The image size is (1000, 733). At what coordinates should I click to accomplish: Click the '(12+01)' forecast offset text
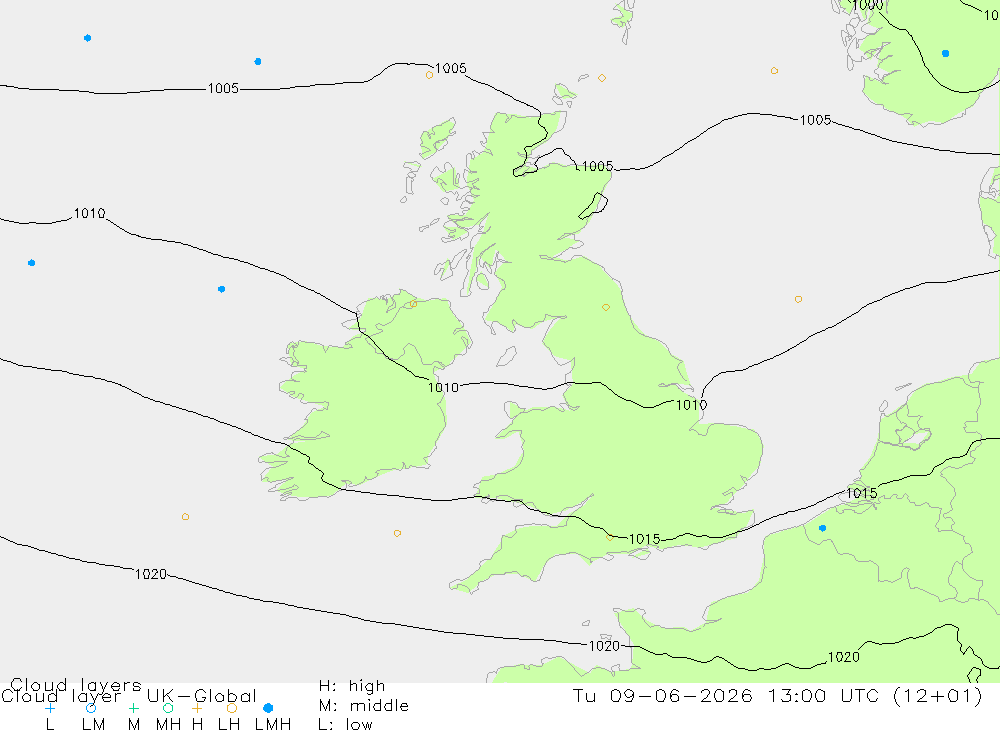[x=938, y=695]
